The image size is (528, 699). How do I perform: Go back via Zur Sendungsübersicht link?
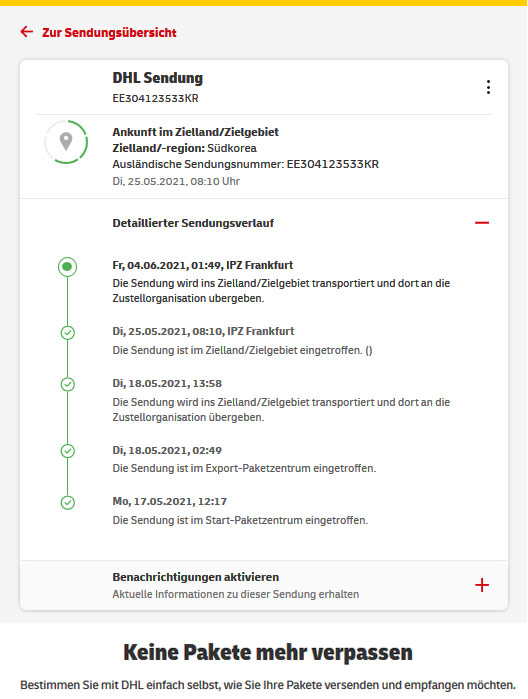tap(109, 33)
